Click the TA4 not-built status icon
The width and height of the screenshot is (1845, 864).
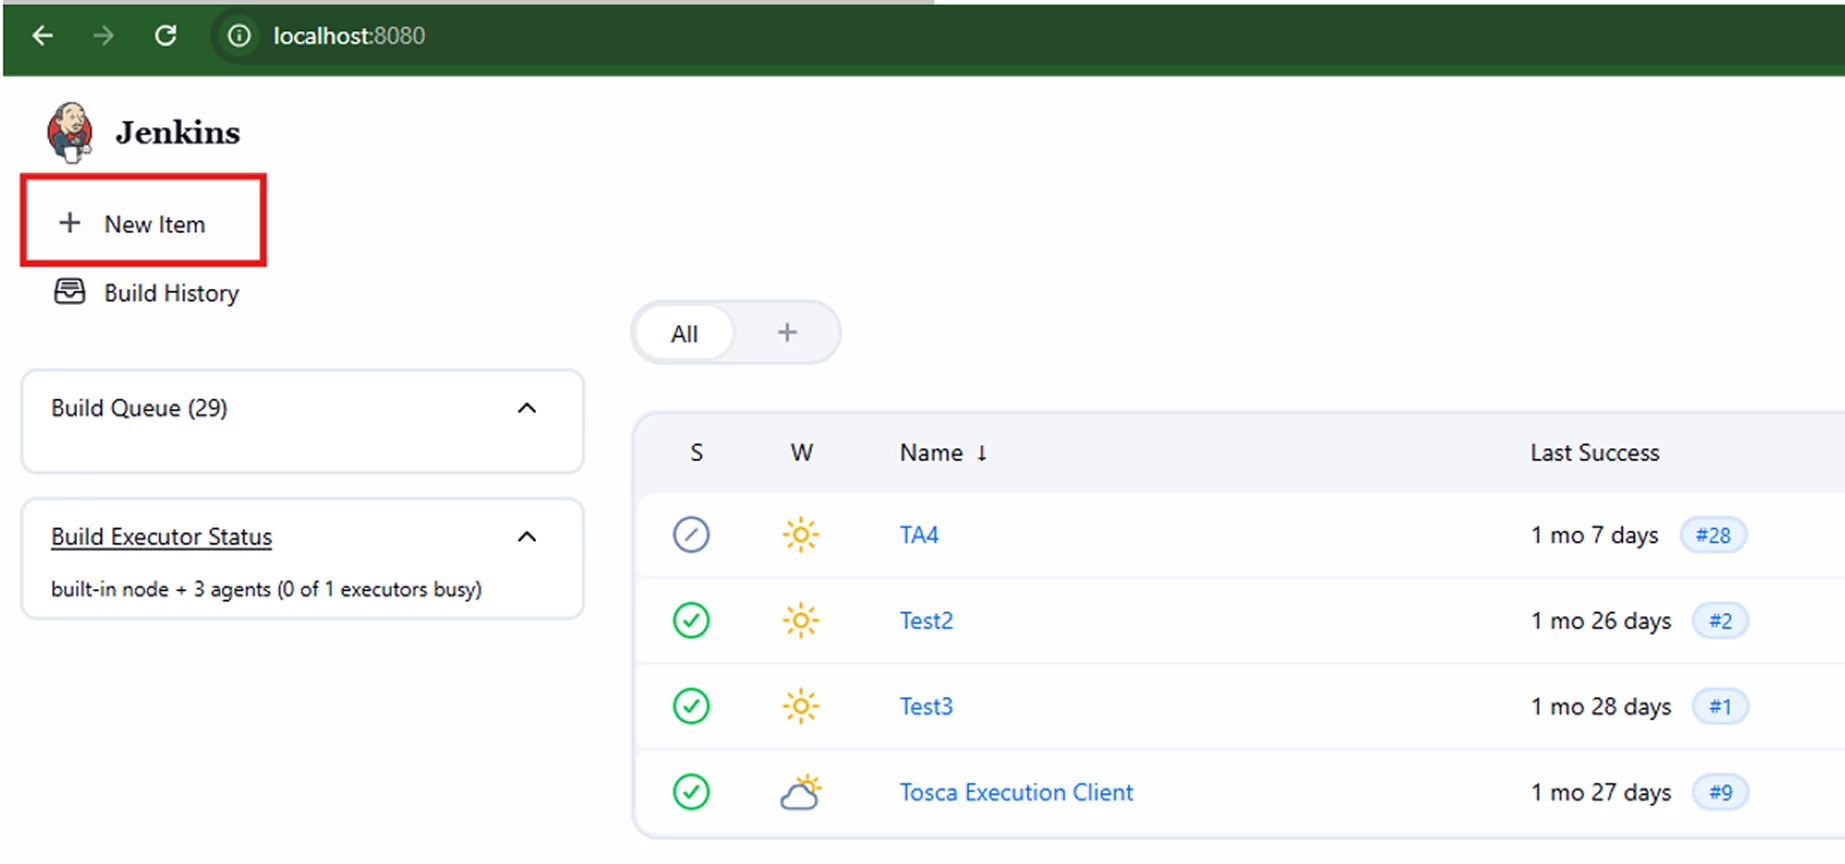click(691, 535)
